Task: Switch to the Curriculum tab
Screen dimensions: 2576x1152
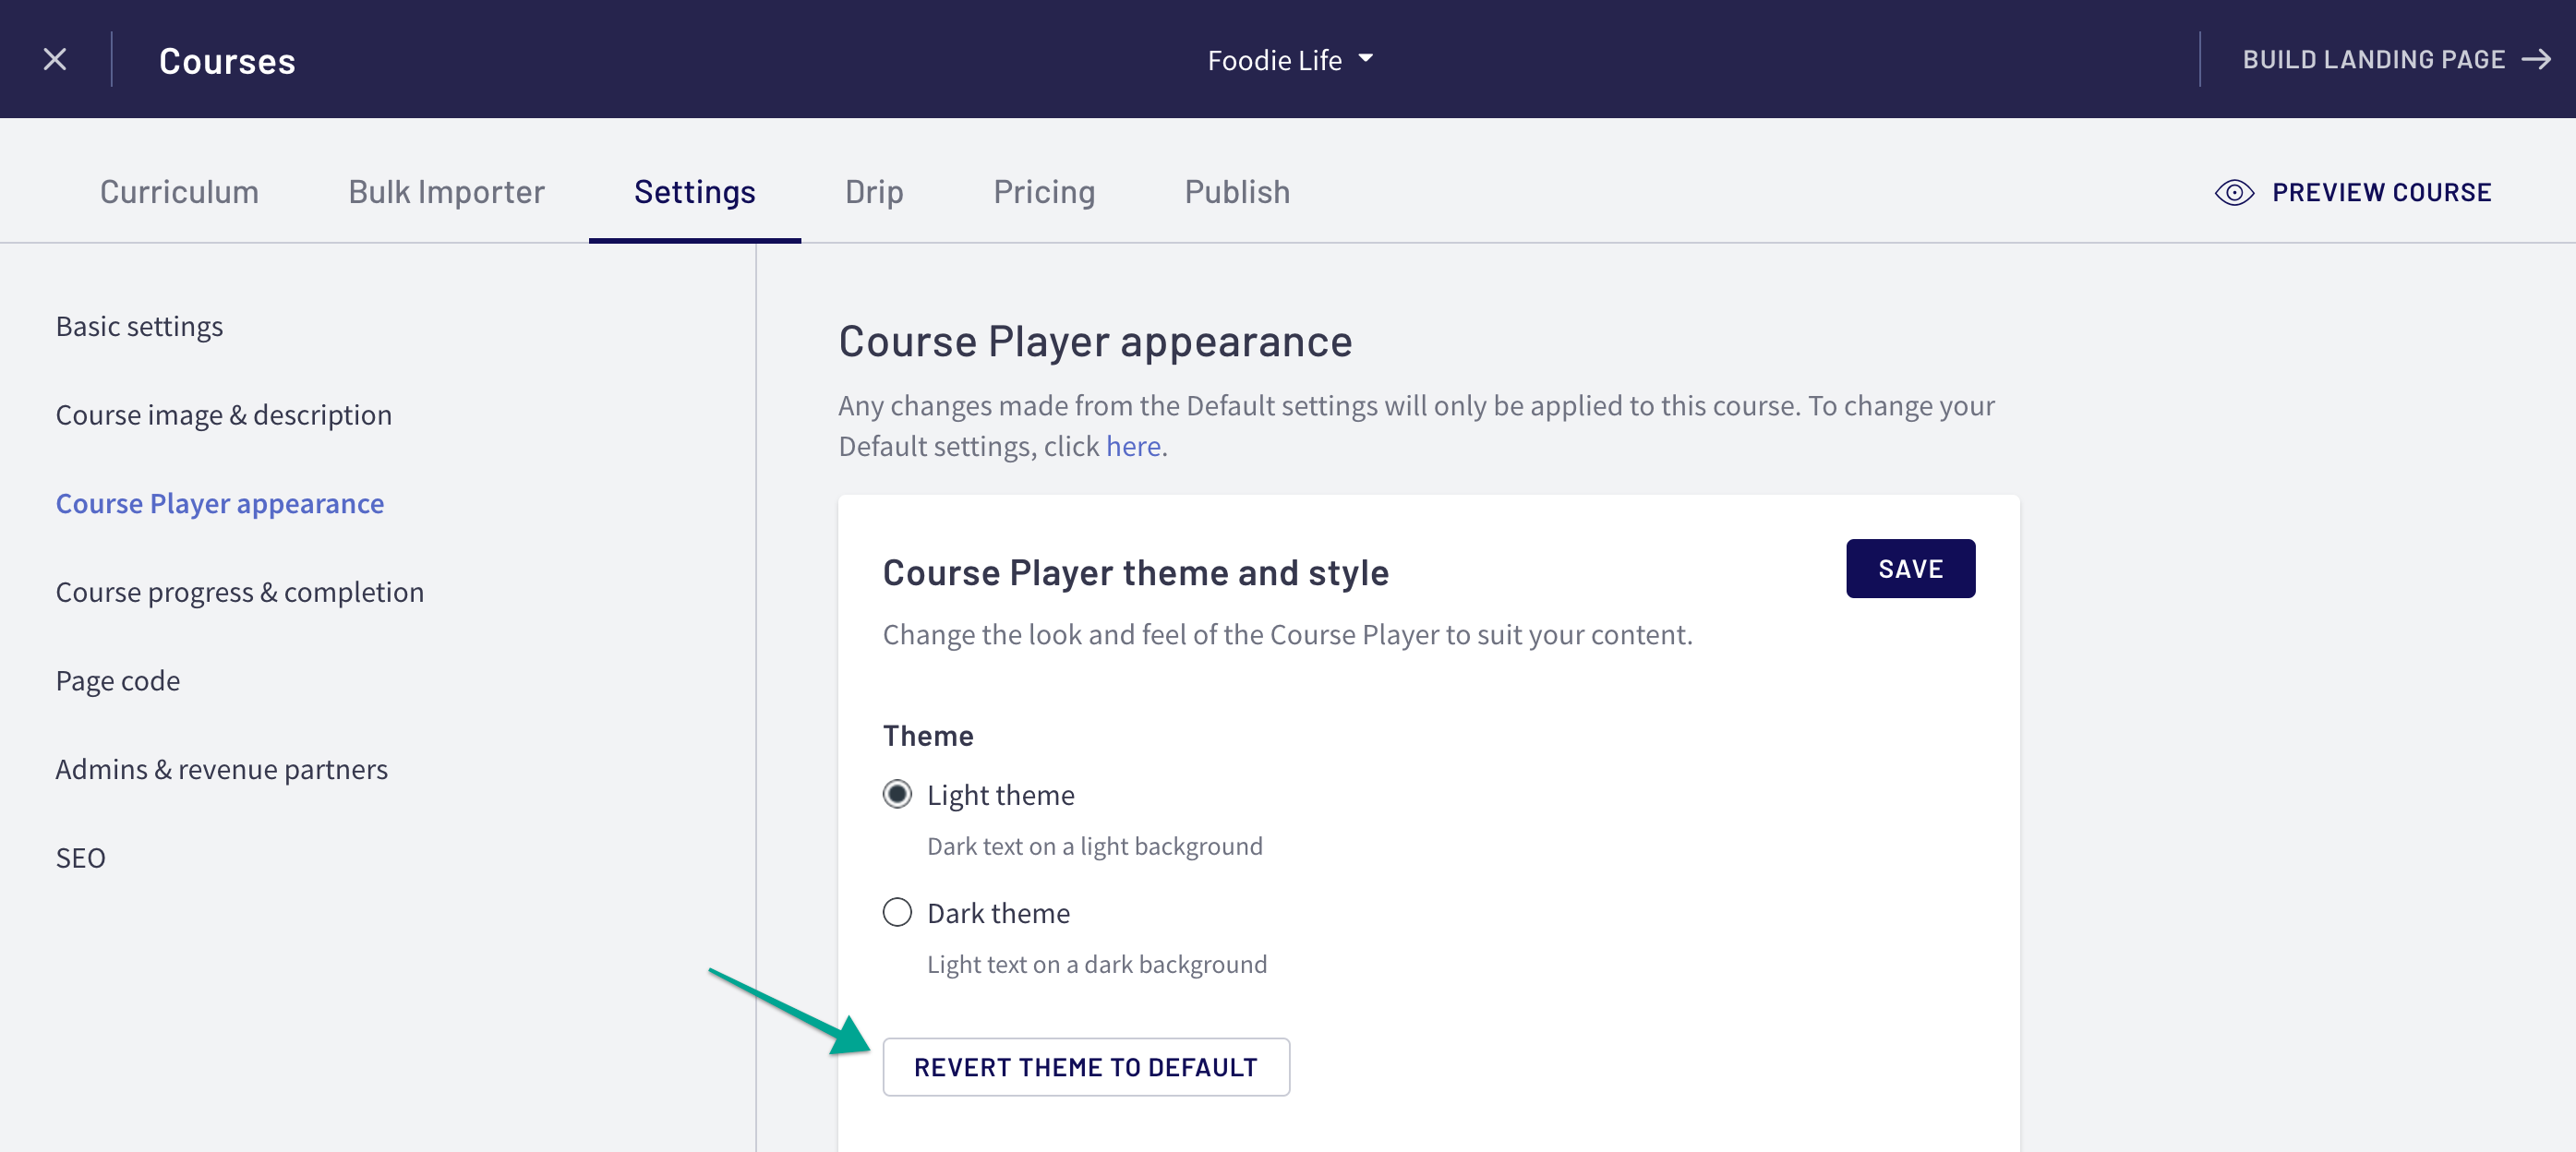Action: pyautogui.click(x=179, y=192)
